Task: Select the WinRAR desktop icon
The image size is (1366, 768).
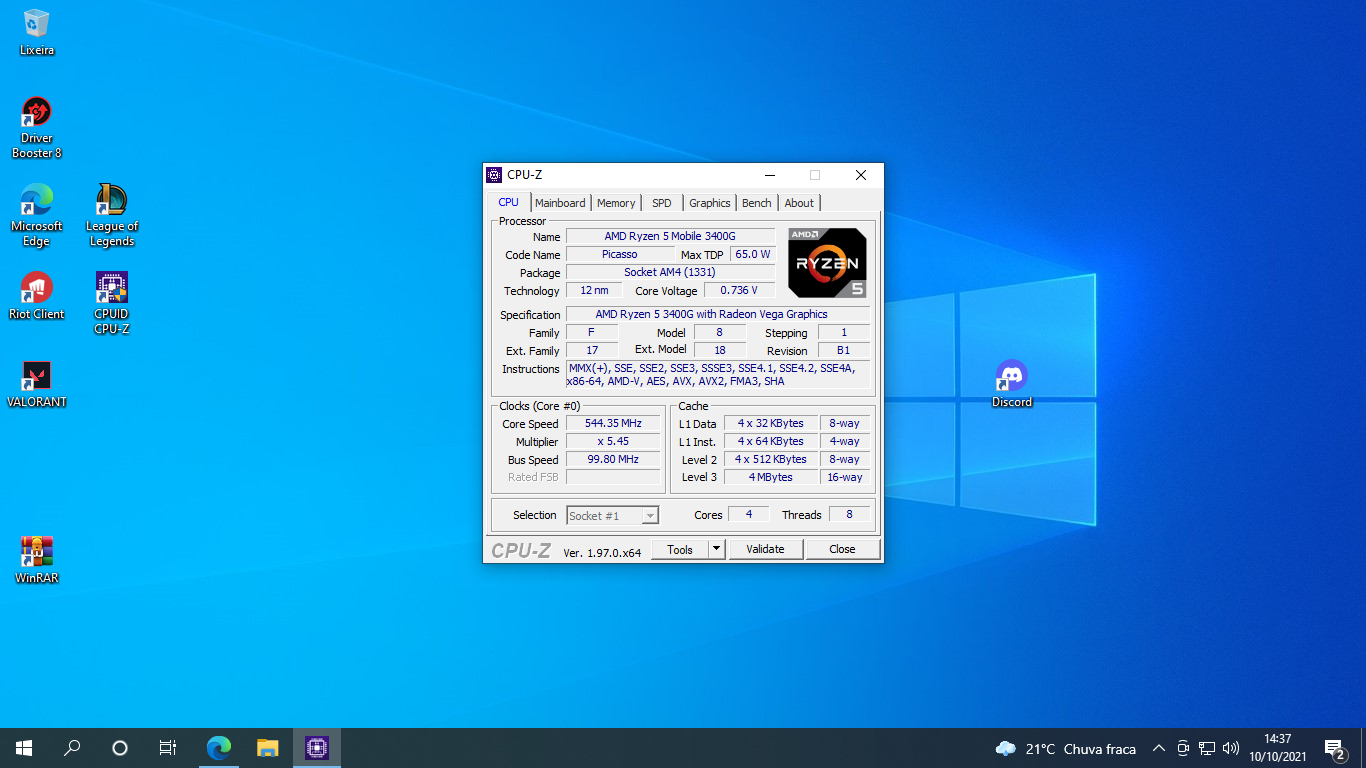Action: [37, 559]
